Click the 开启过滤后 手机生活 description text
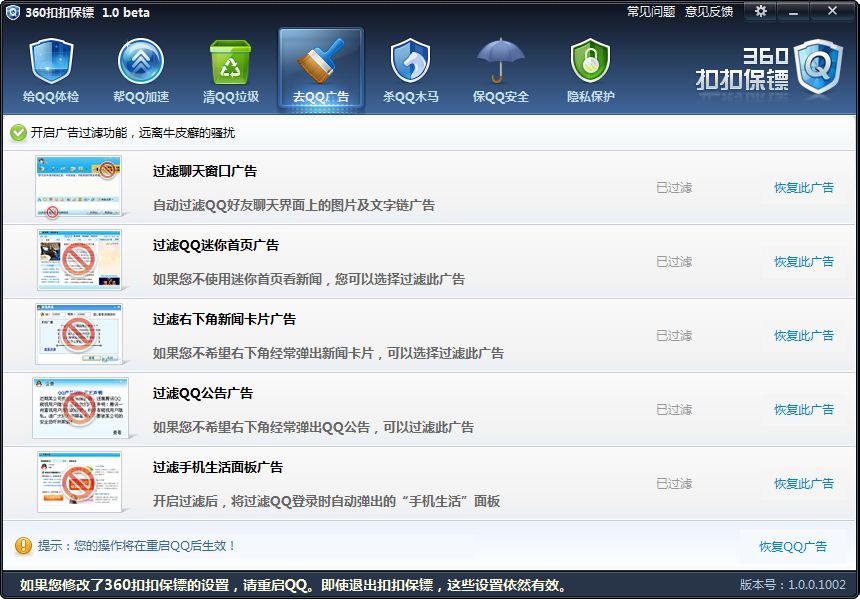This screenshot has height=600, width=860. coord(326,501)
